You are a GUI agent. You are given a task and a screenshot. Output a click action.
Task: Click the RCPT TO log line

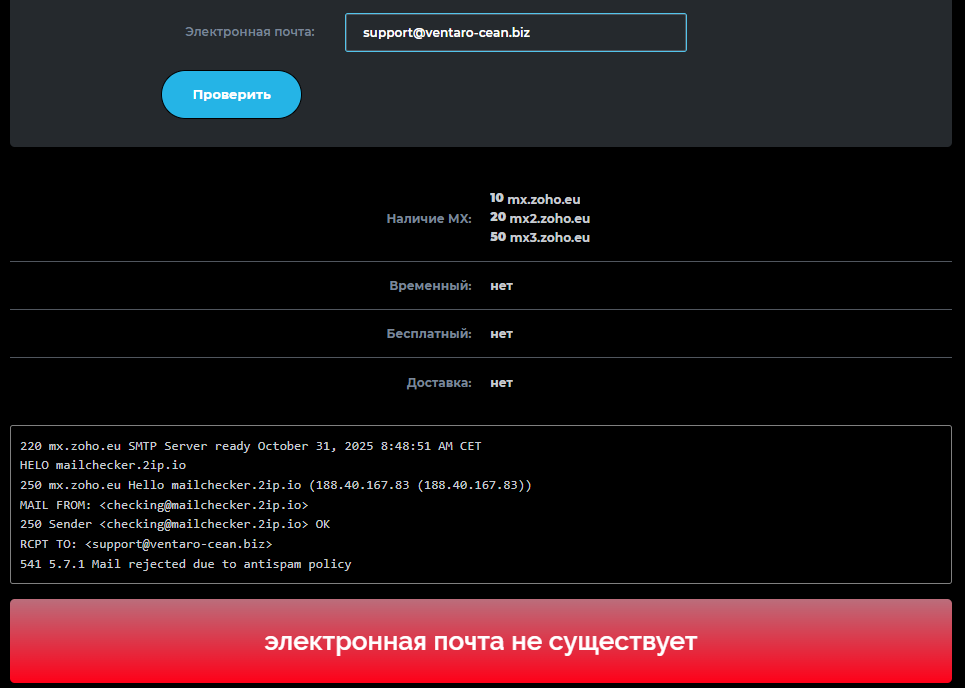coord(145,544)
